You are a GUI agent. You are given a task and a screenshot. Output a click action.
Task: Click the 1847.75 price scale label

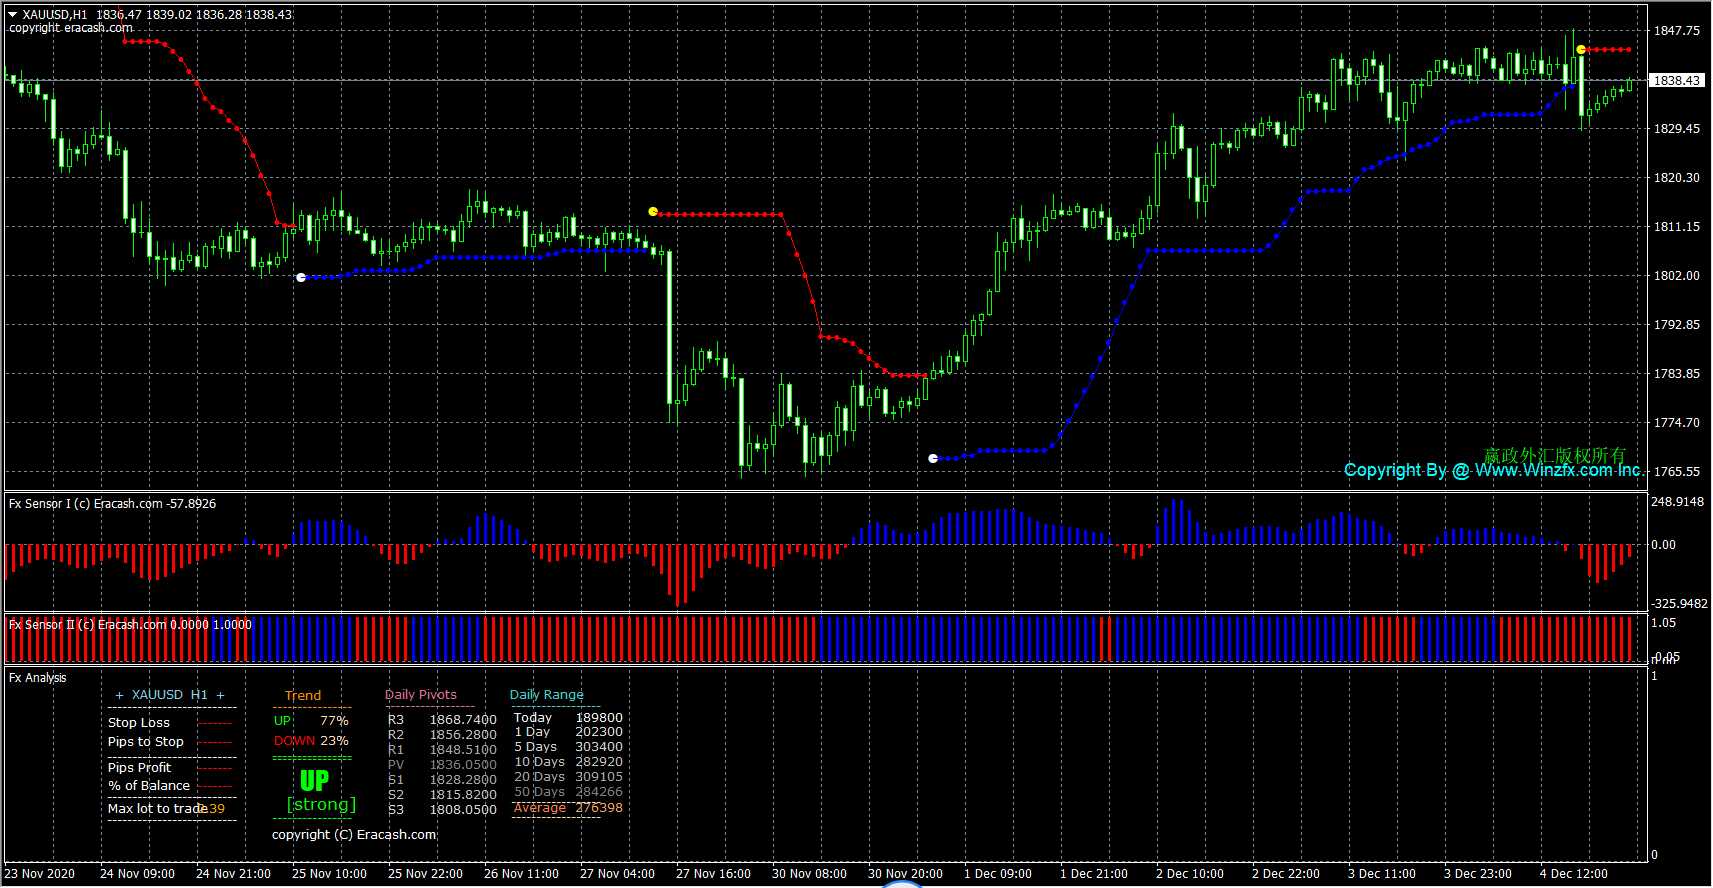[1677, 30]
